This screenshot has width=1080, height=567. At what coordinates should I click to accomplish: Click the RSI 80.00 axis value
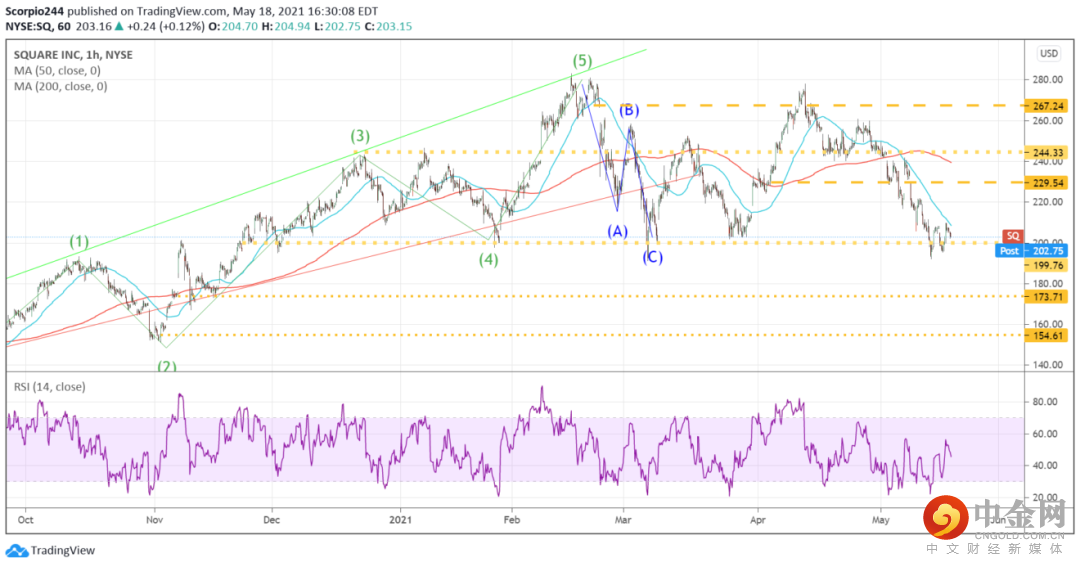click(1046, 402)
